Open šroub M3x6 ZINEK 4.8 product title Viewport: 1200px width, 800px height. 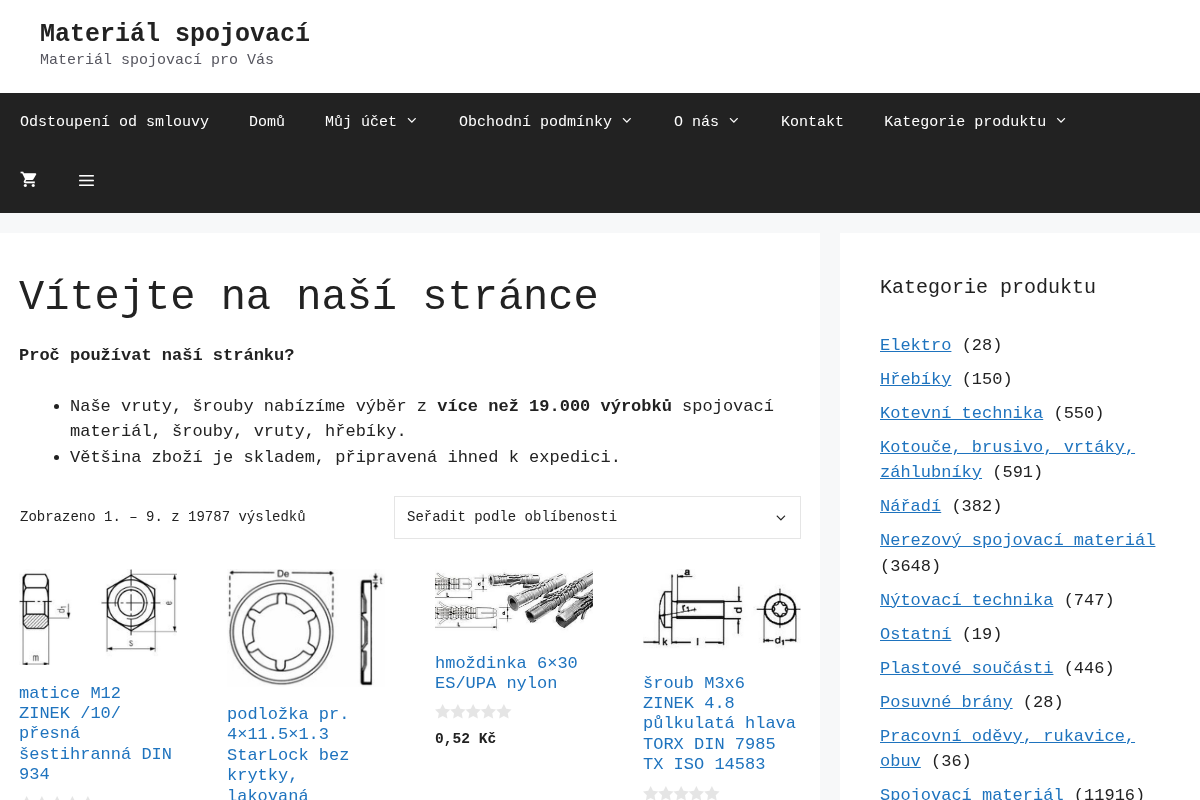click(719, 724)
